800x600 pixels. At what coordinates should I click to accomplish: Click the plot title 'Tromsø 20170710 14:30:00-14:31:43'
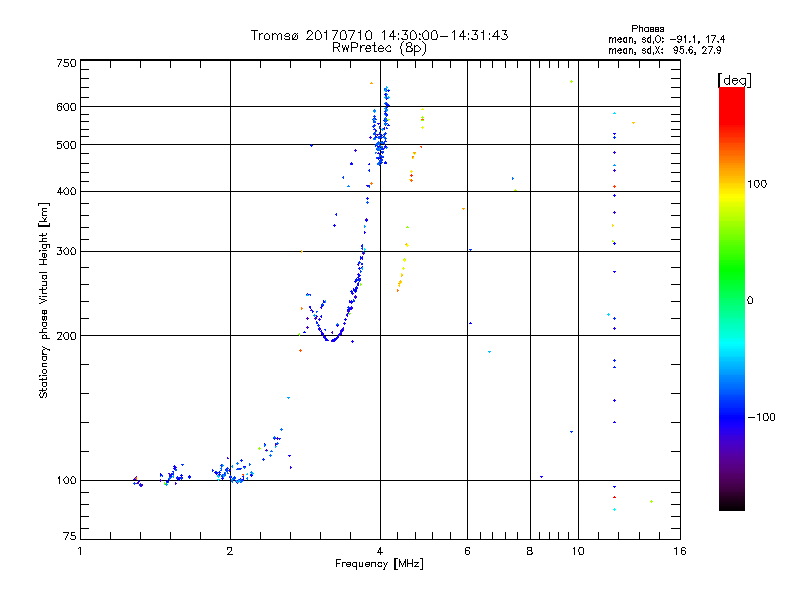380,35
